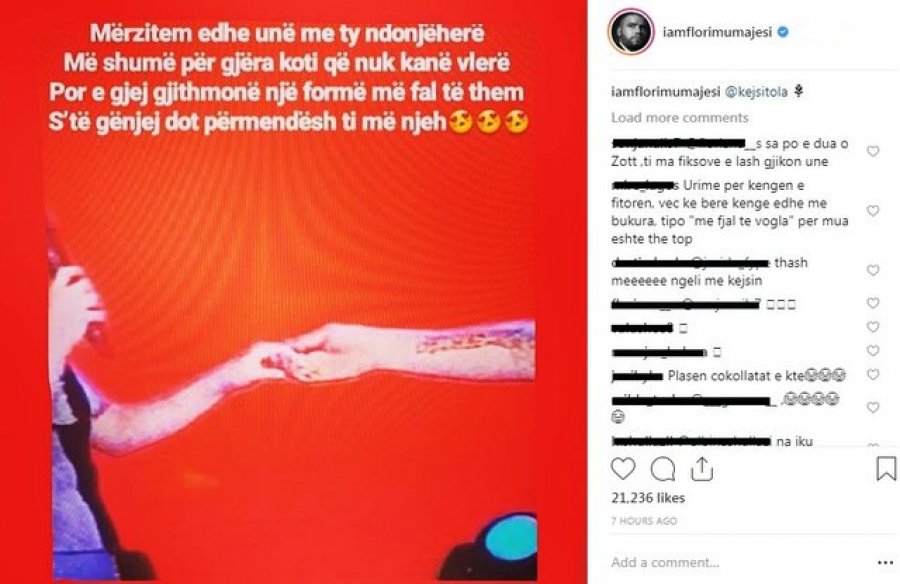Open the three-dot more options menu
The width and height of the screenshot is (900, 584).
pos(886,563)
